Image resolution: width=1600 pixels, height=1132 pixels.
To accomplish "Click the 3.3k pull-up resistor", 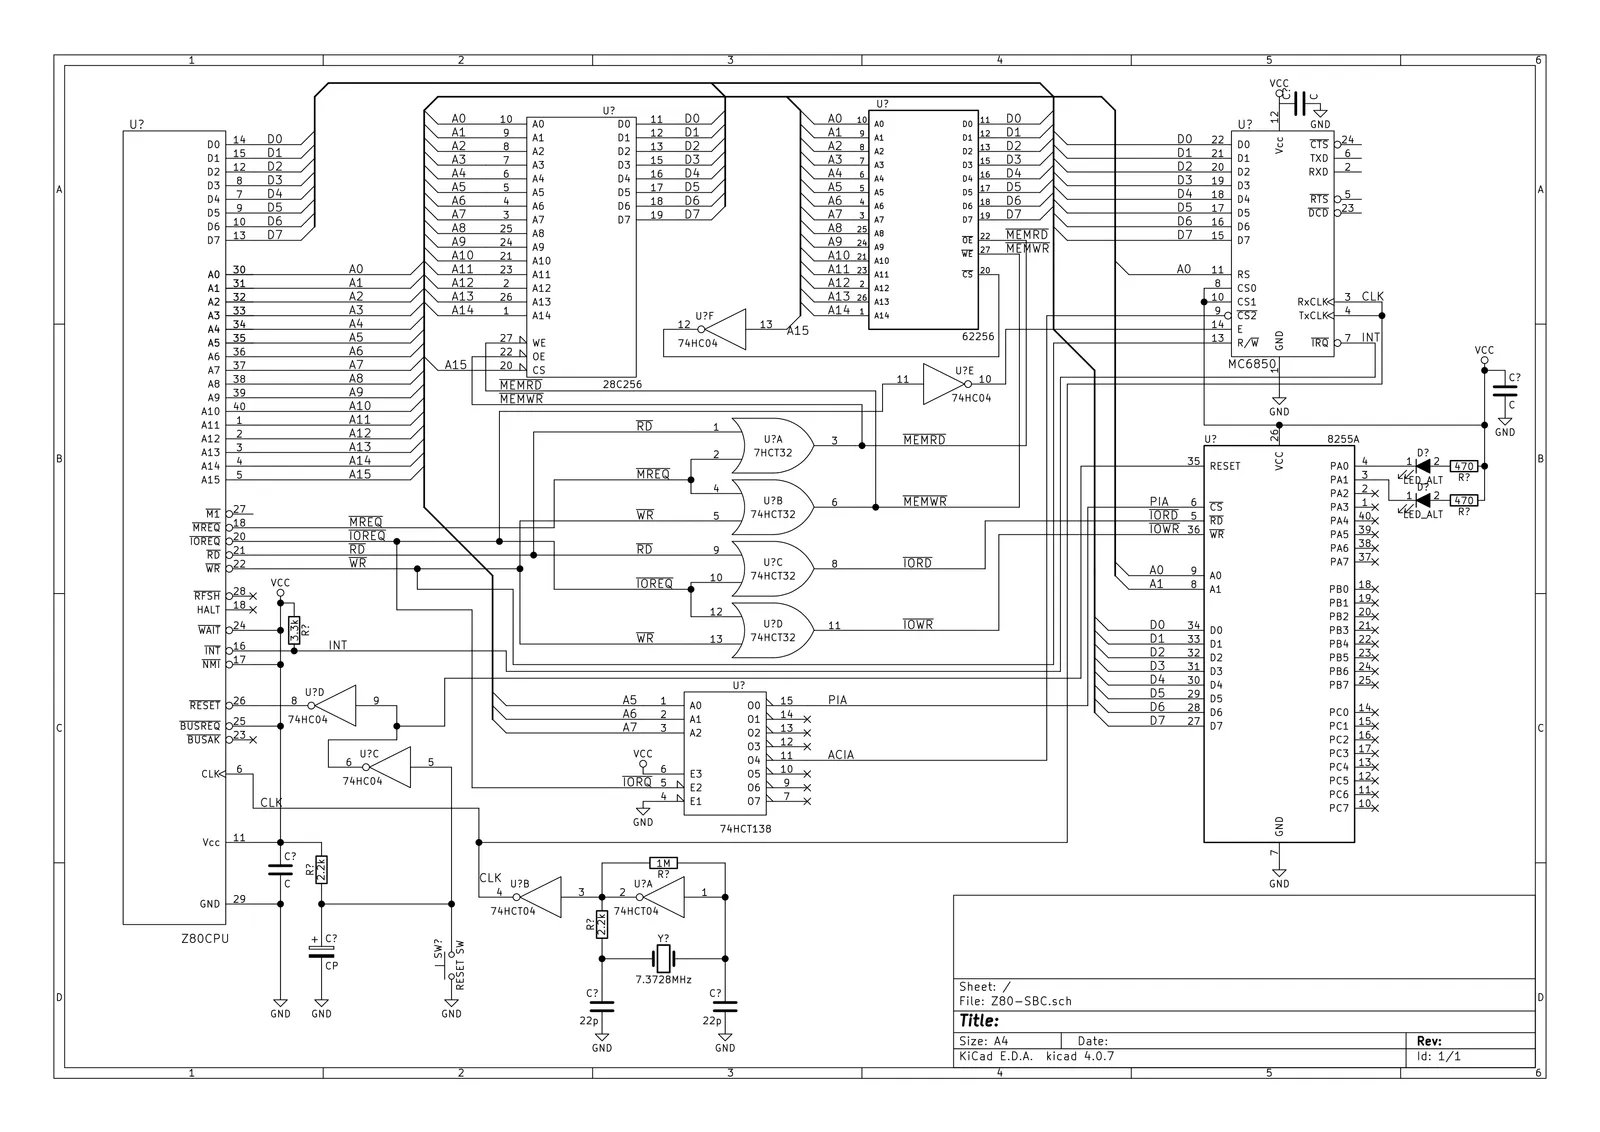I will [294, 631].
